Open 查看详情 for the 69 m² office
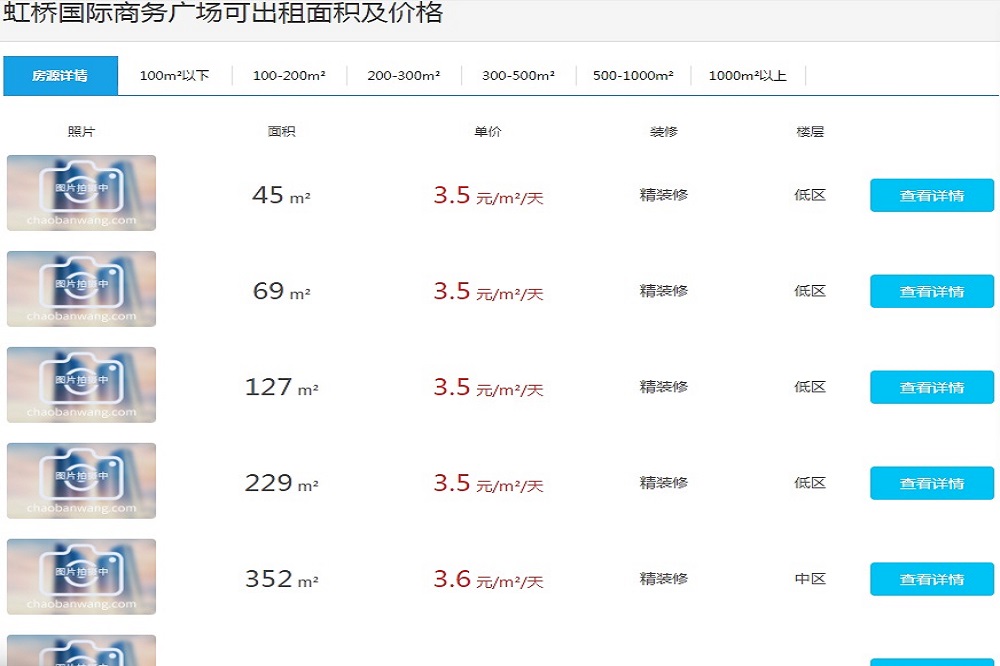The width and height of the screenshot is (1000, 666). (932, 291)
